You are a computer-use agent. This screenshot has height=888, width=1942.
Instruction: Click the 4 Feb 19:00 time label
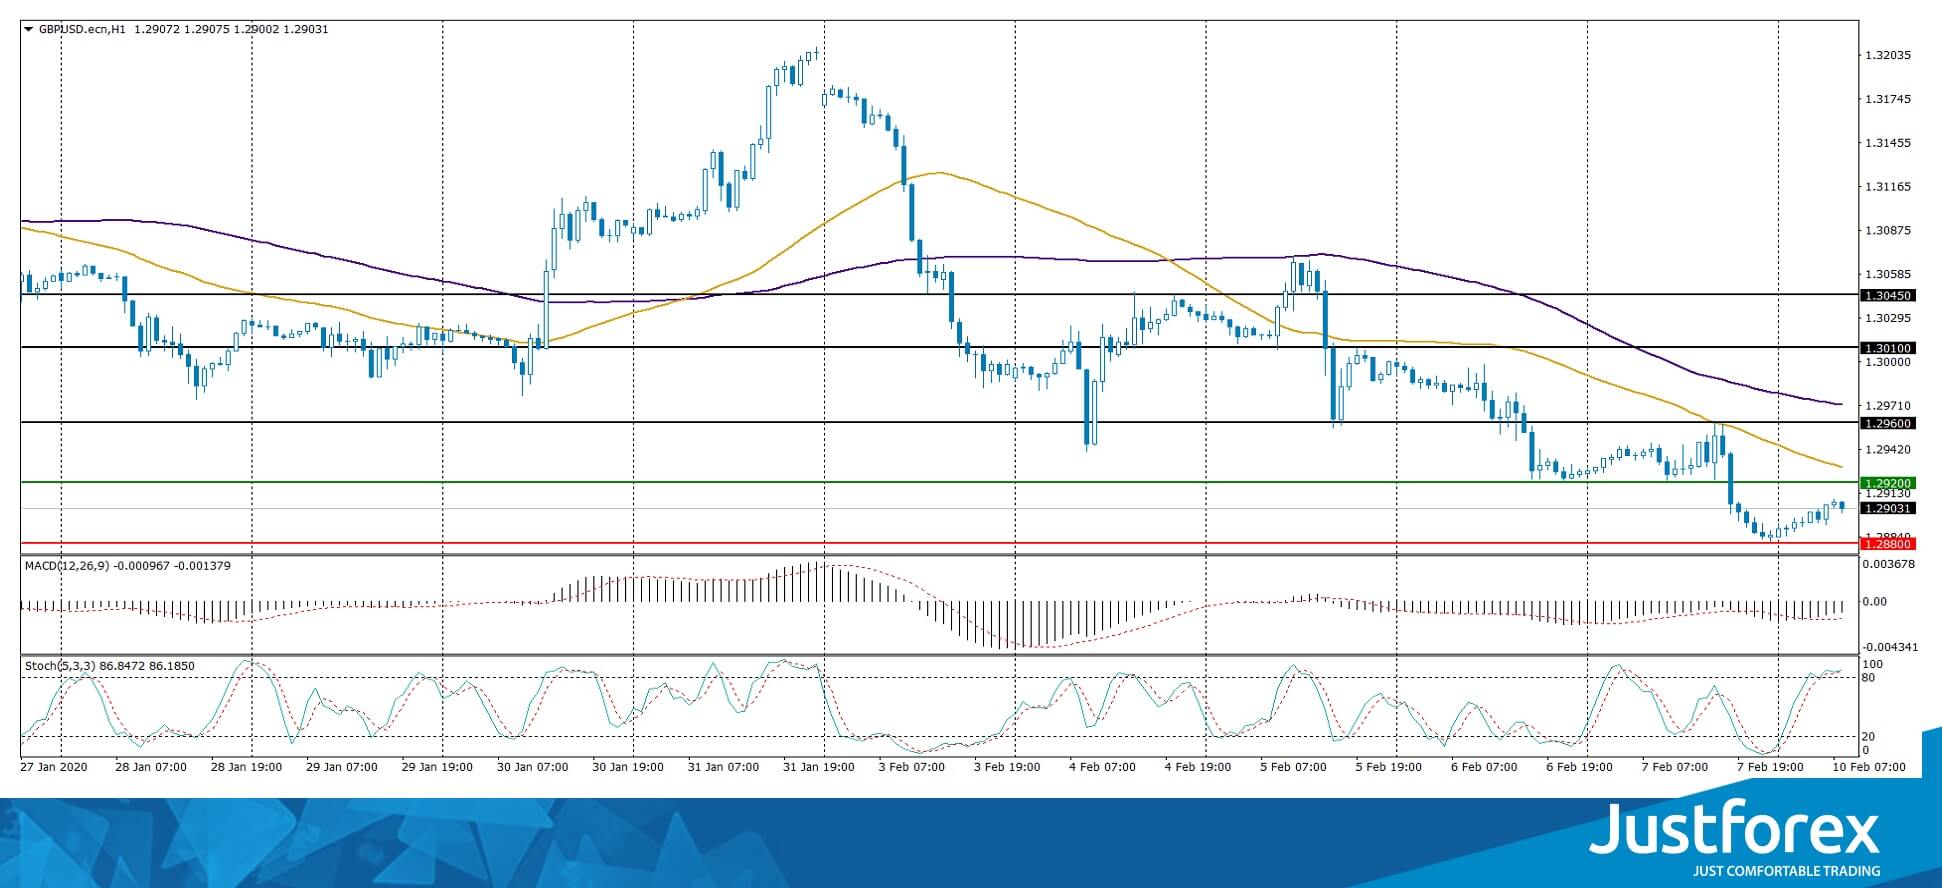[1198, 767]
